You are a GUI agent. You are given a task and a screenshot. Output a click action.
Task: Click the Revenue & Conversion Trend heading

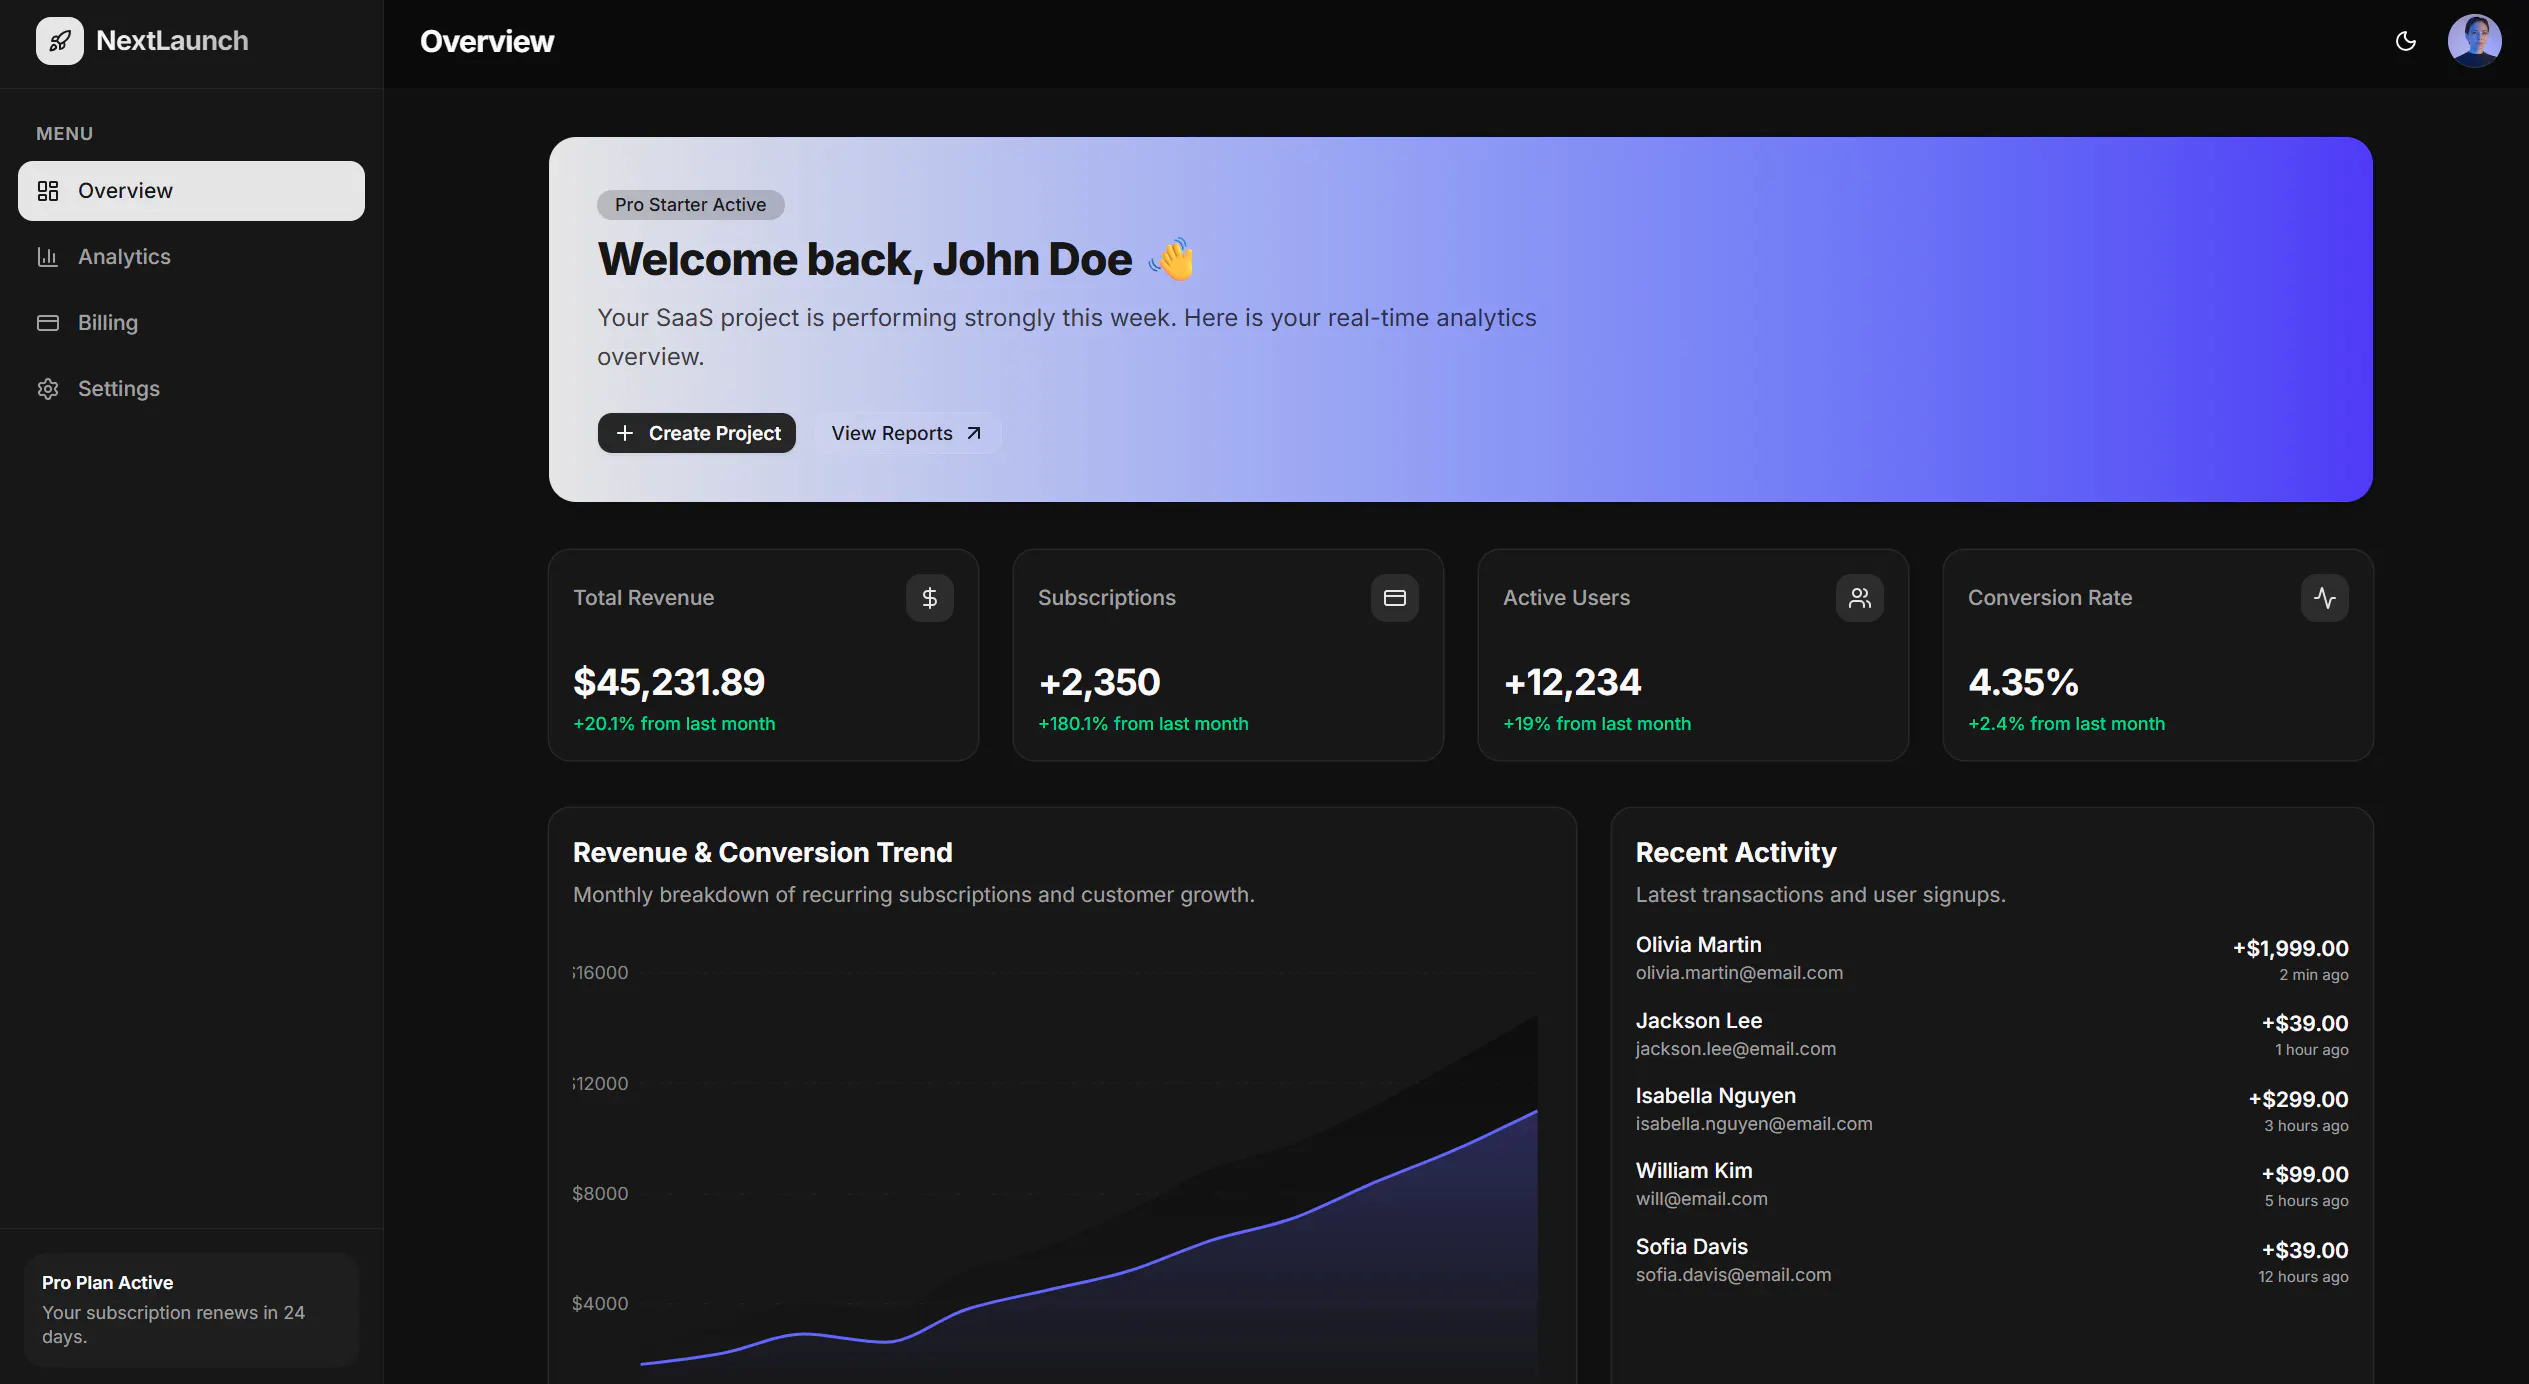coord(763,853)
